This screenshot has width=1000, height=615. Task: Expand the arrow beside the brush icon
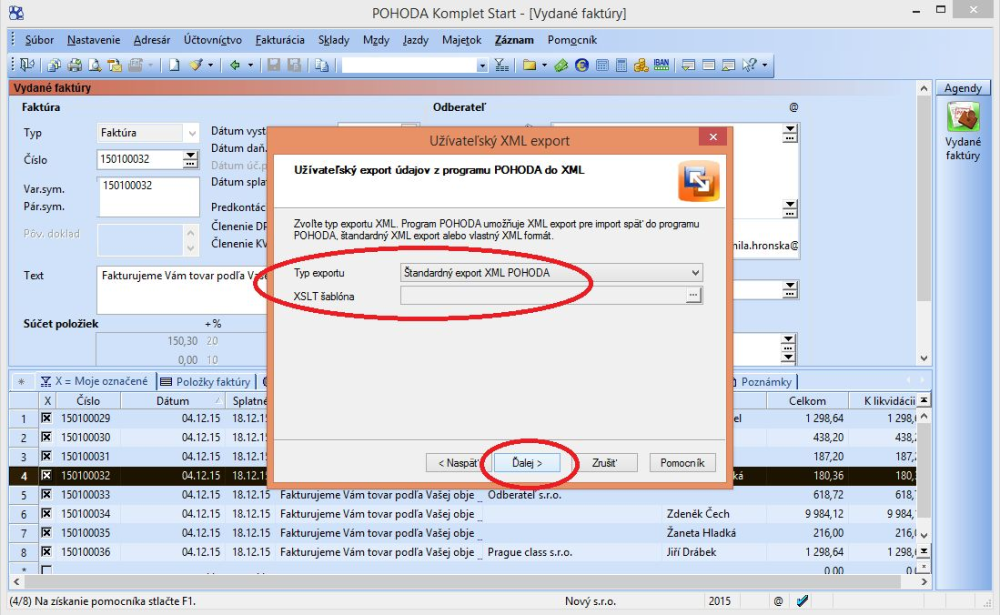(210, 65)
